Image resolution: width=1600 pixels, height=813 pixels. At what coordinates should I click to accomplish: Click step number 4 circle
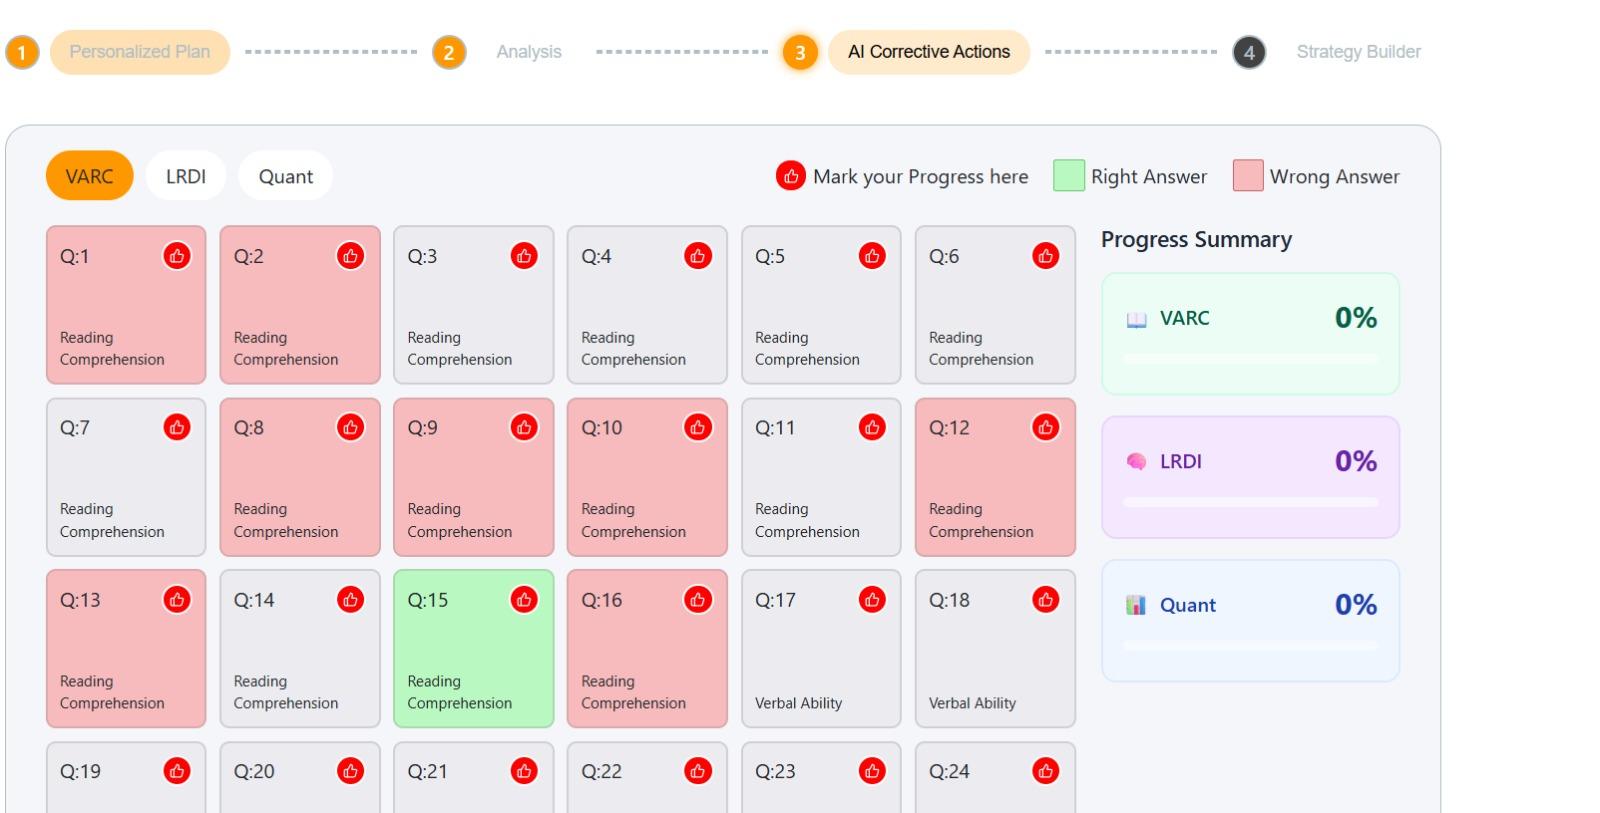[x=1249, y=52]
